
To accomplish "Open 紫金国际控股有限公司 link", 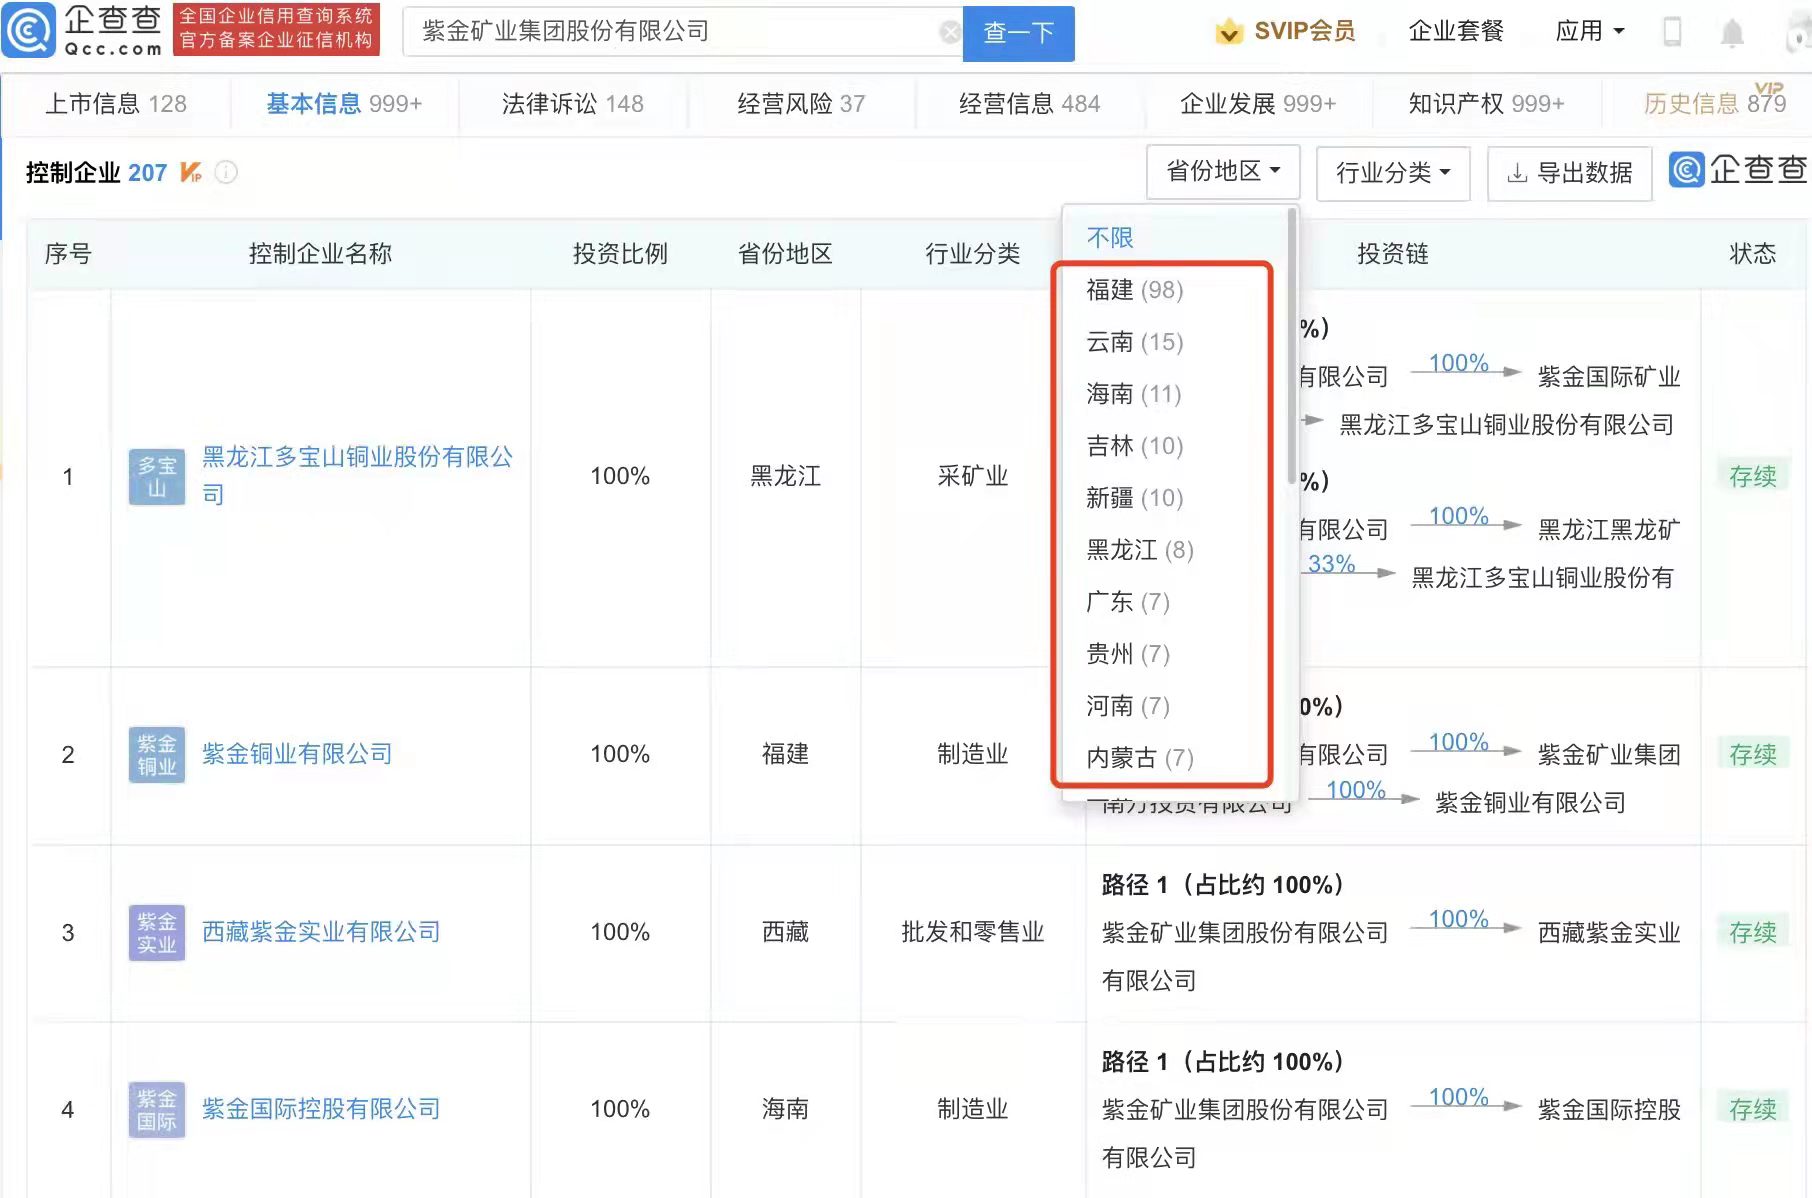I will tap(321, 1109).
